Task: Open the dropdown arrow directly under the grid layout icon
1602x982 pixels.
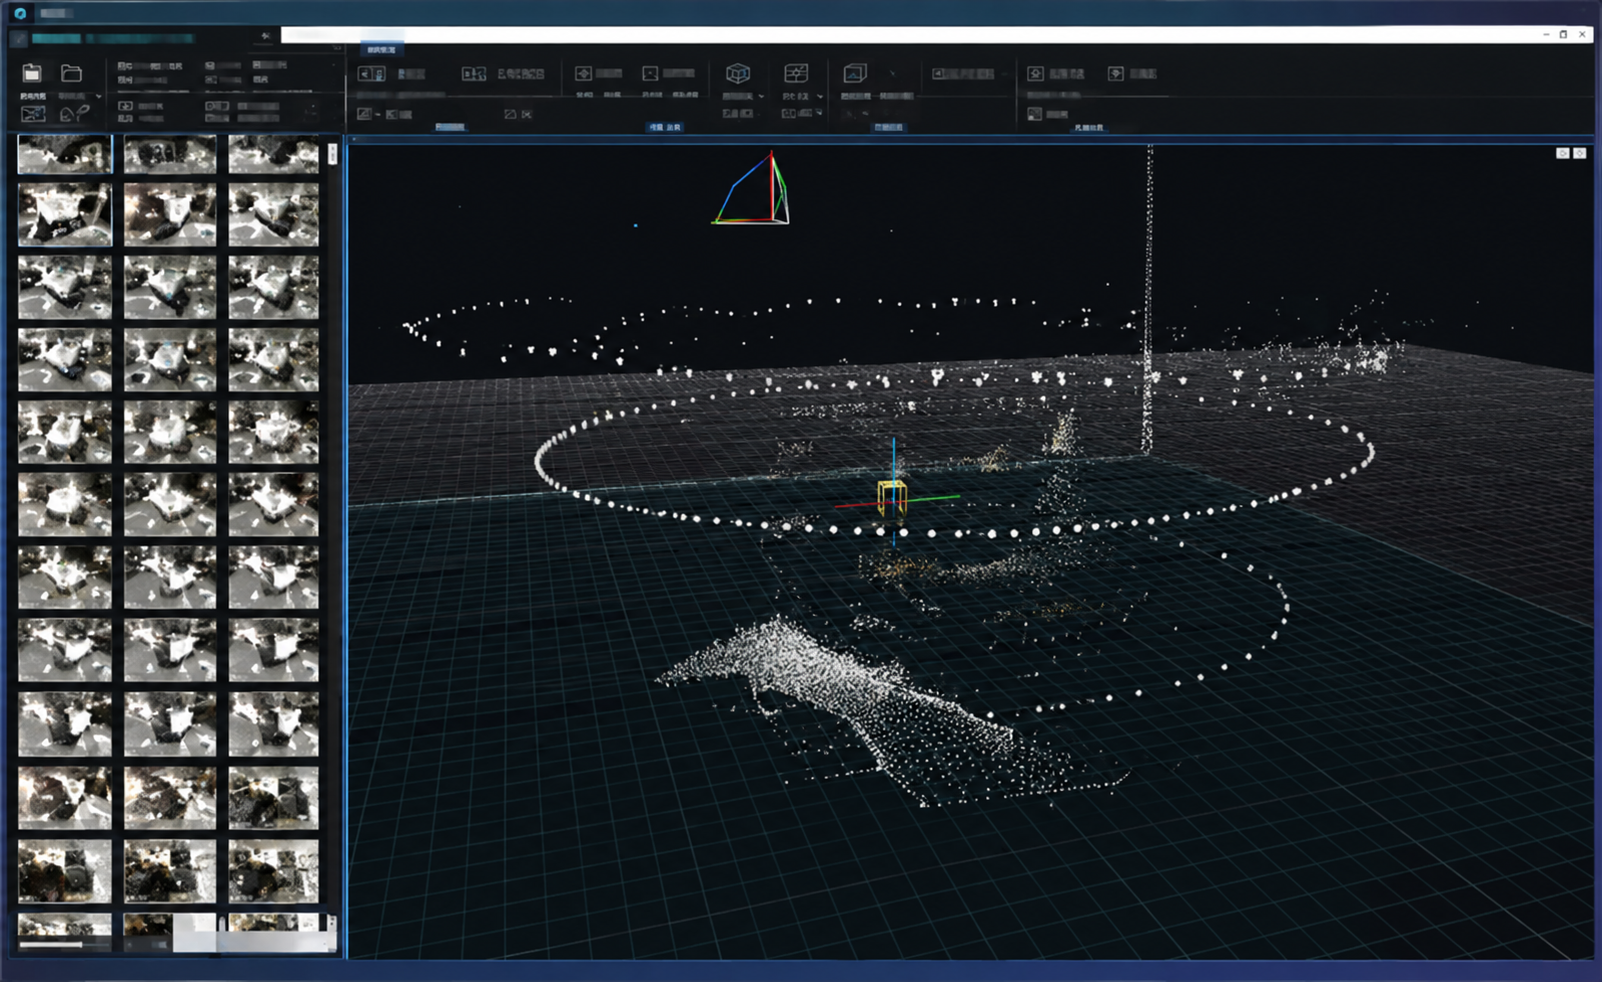Action: click(x=820, y=97)
